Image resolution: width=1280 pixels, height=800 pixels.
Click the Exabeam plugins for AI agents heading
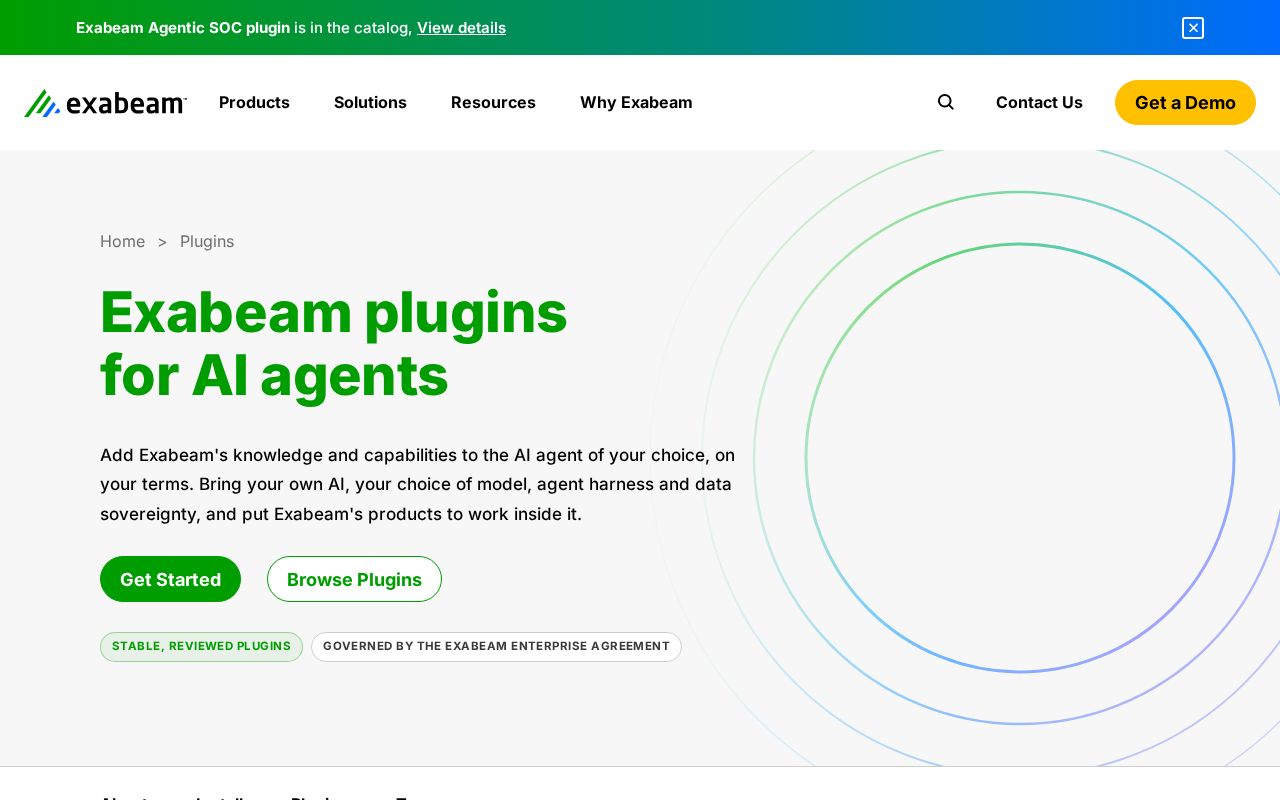(333, 343)
